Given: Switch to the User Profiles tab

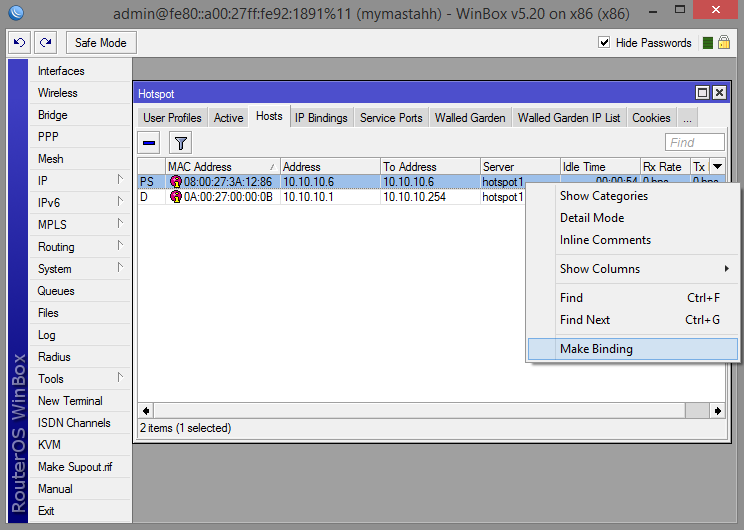Looking at the screenshot, I should (x=172, y=118).
